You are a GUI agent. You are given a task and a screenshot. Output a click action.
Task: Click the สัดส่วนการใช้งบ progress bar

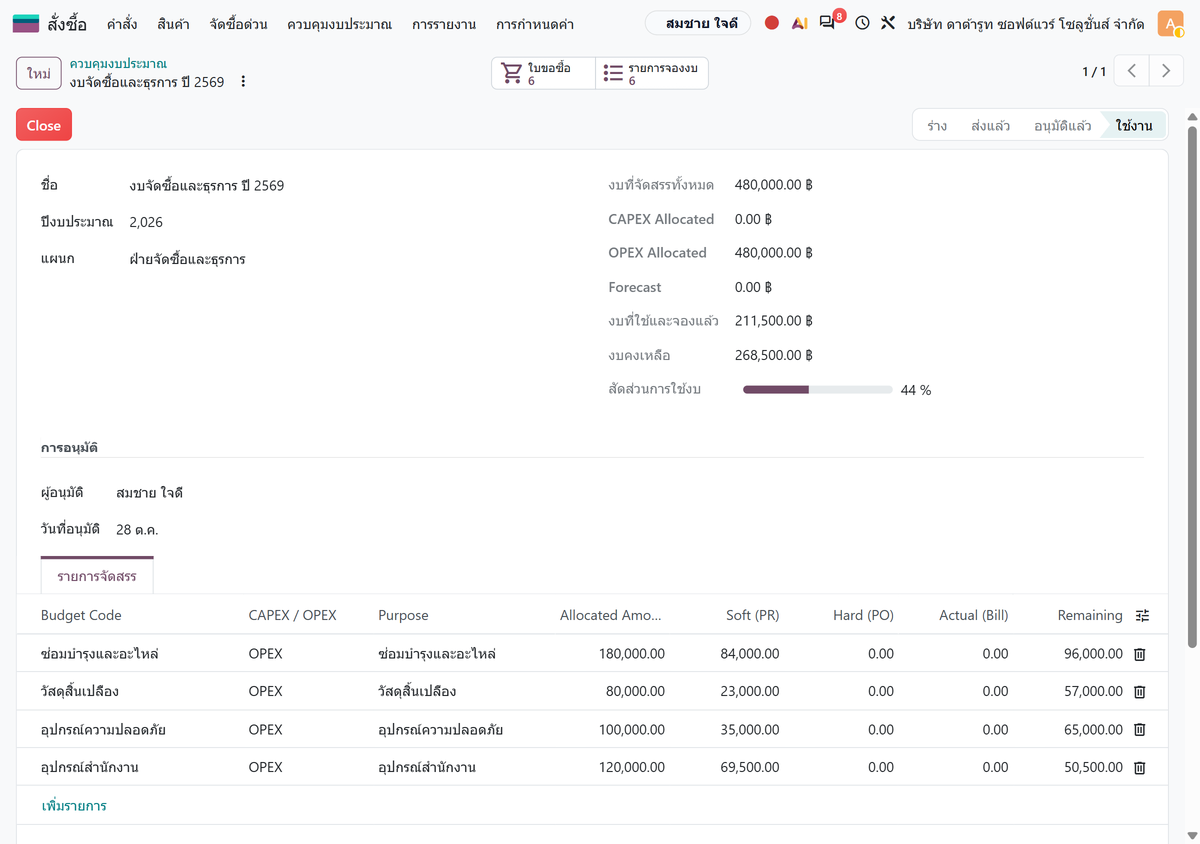pos(818,390)
